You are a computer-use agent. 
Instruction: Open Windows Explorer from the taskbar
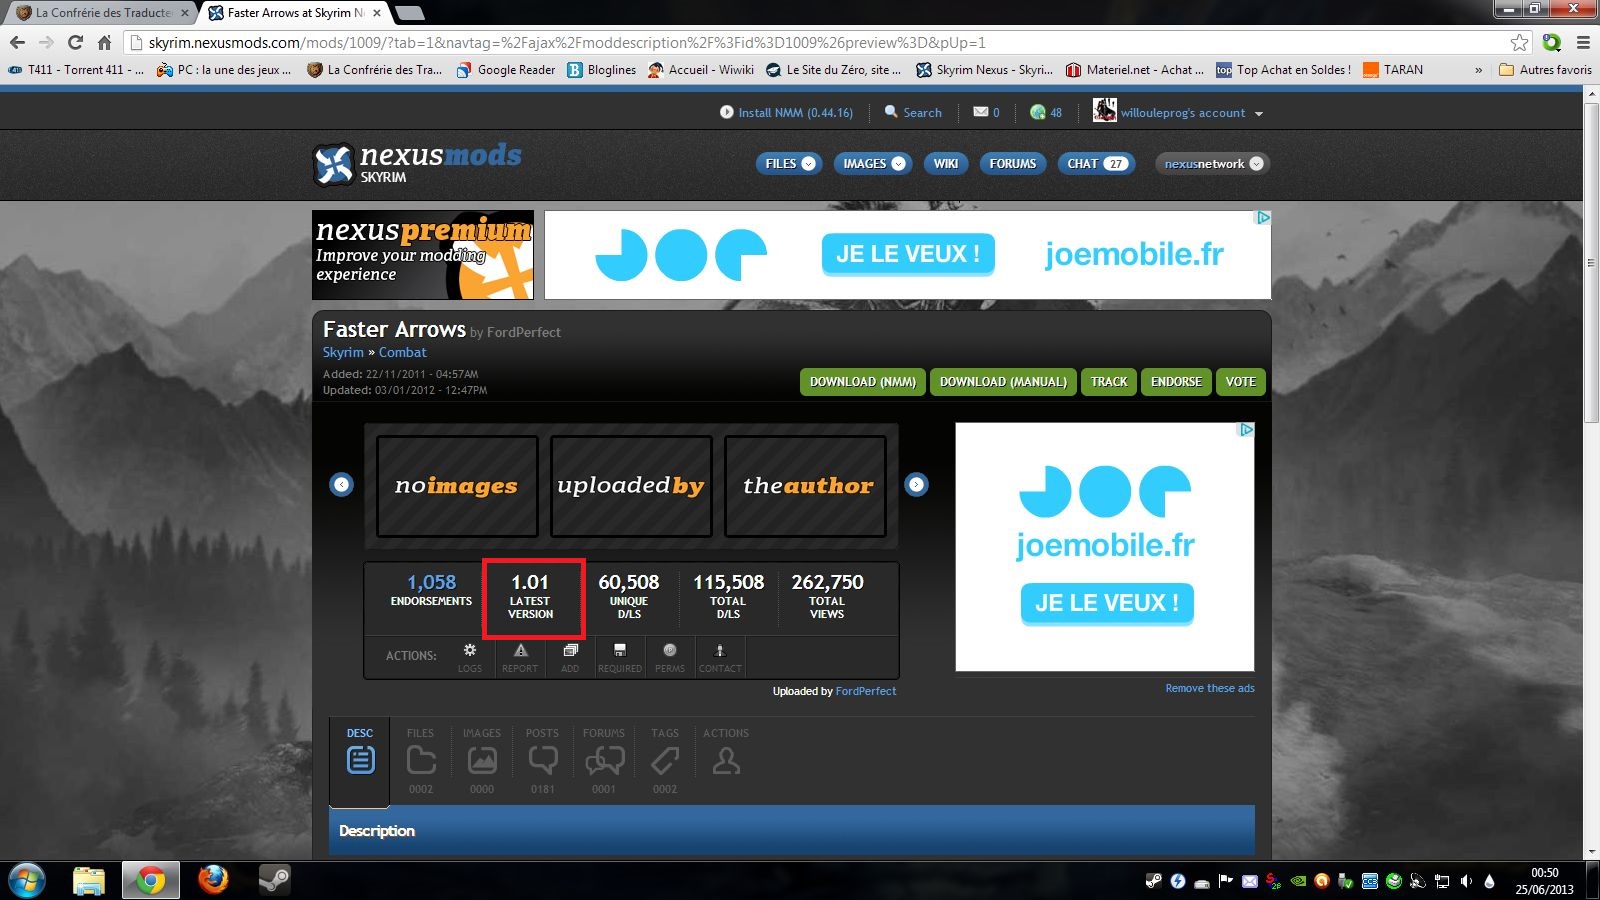89,881
